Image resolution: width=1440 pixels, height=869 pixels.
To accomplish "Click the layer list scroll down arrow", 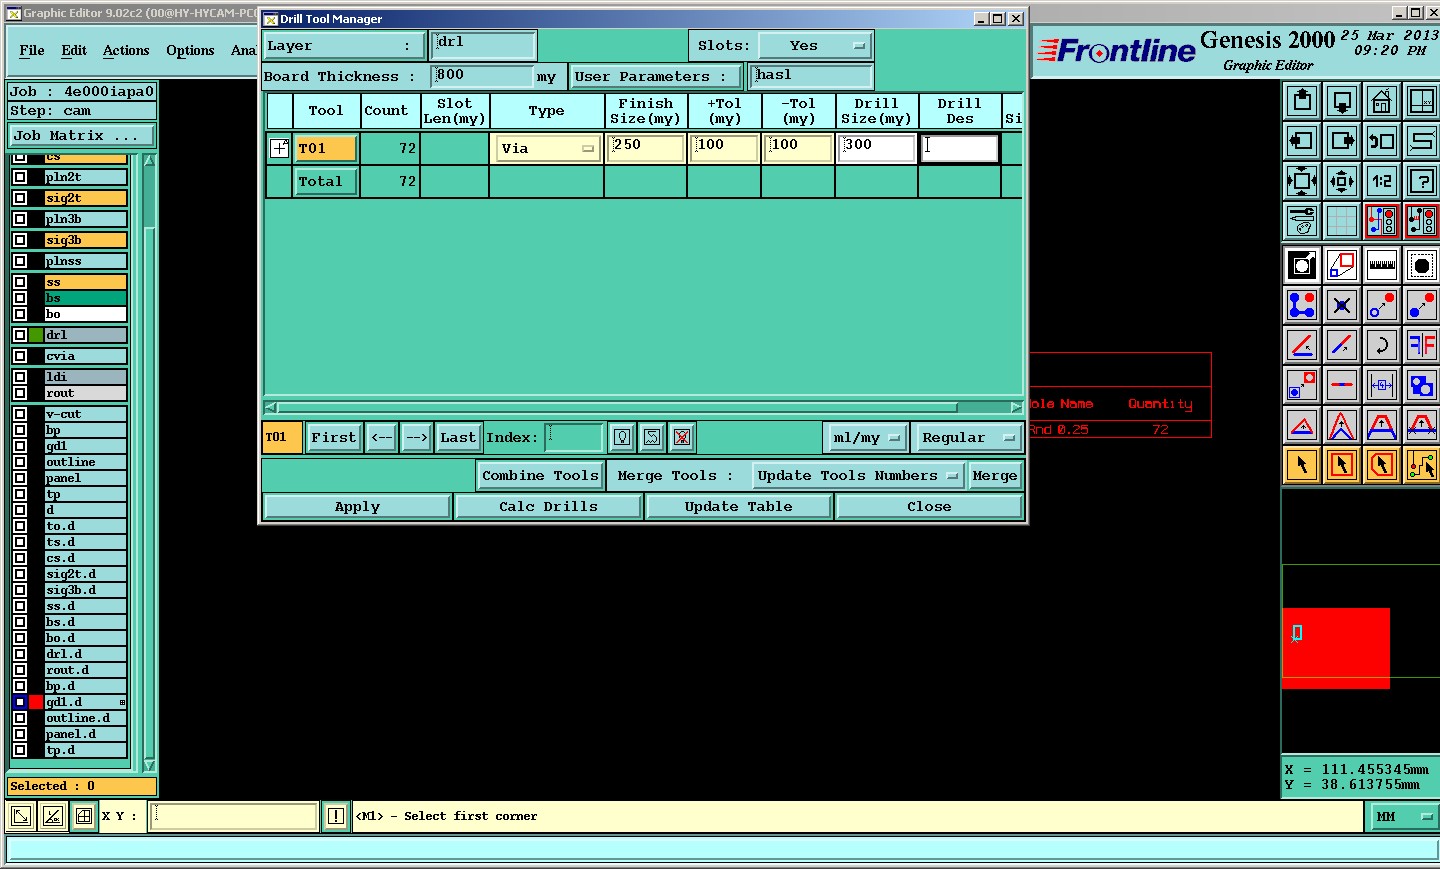I will click(149, 765).
